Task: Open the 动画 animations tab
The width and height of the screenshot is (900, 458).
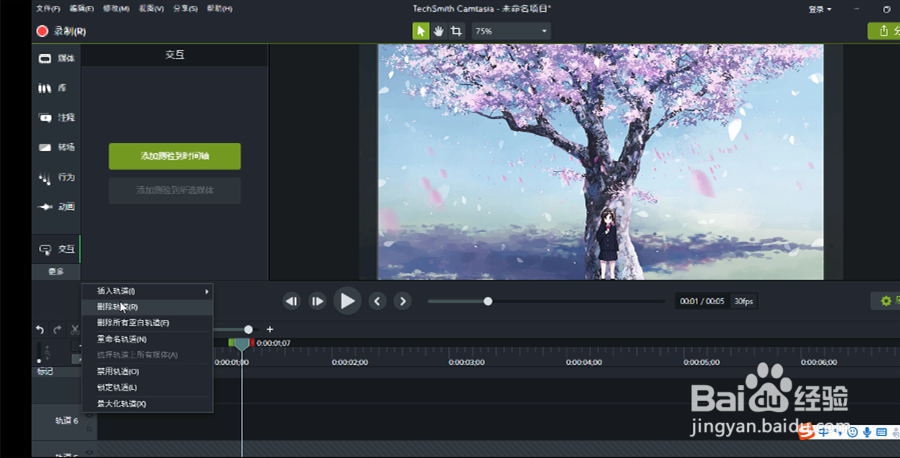Action: [57, 207]
